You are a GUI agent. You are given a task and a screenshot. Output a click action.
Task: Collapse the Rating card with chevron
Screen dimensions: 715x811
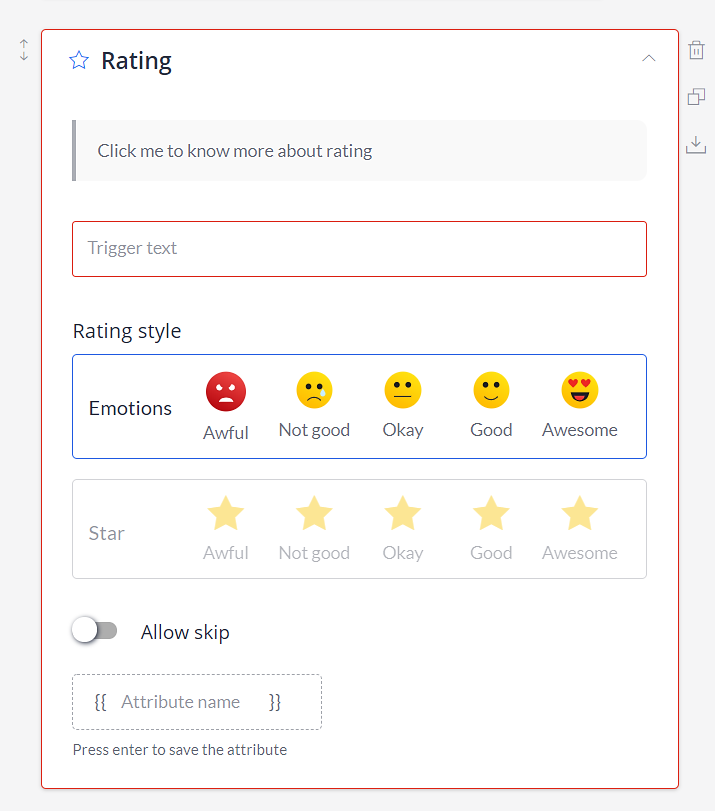(648, 58)
